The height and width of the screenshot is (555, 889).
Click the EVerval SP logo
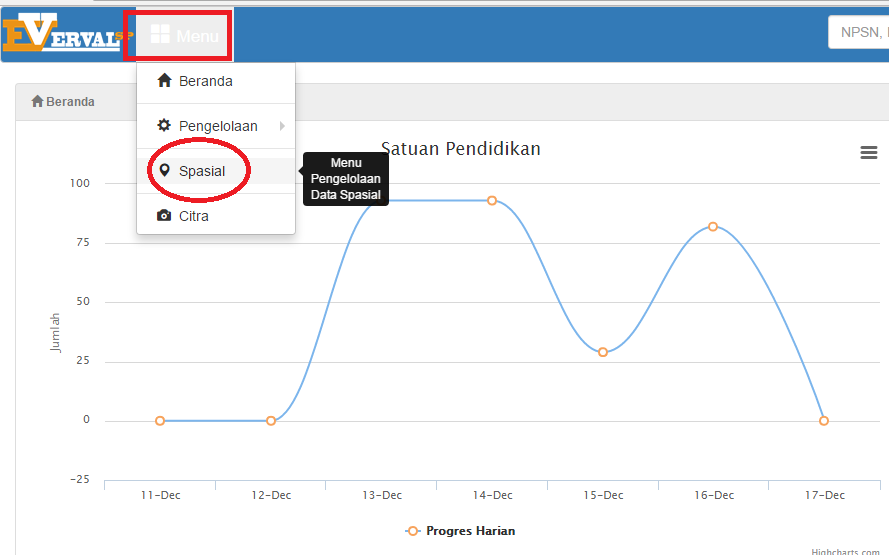pos(67,32)
